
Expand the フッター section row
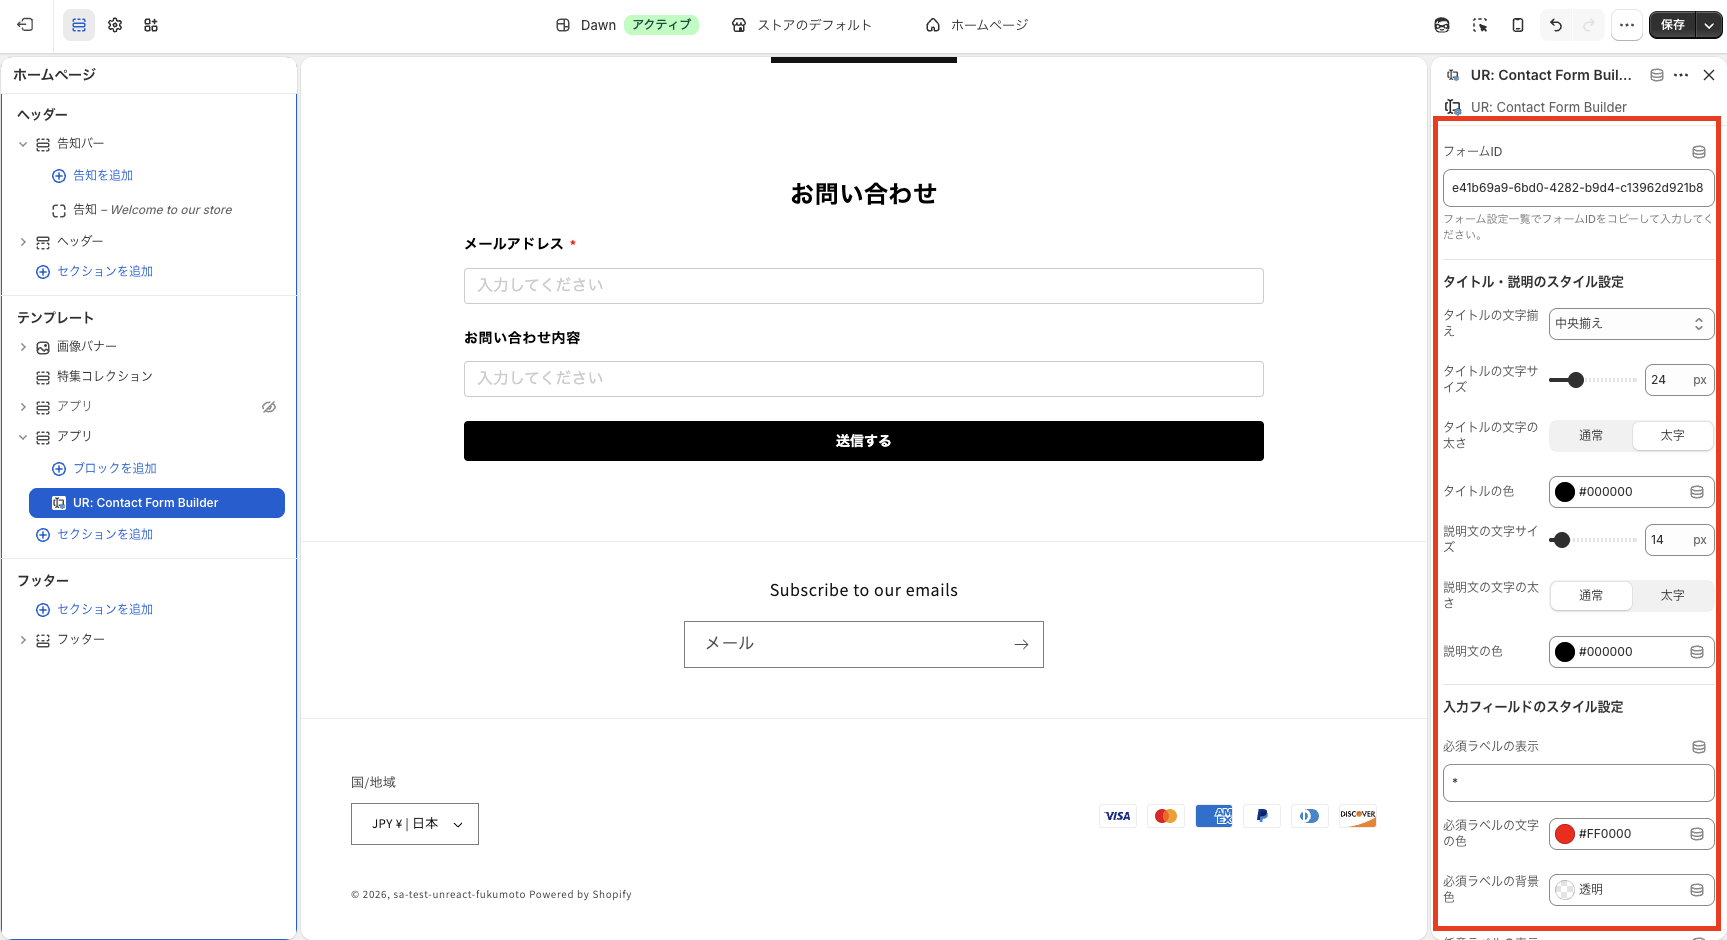click(23, 640)
